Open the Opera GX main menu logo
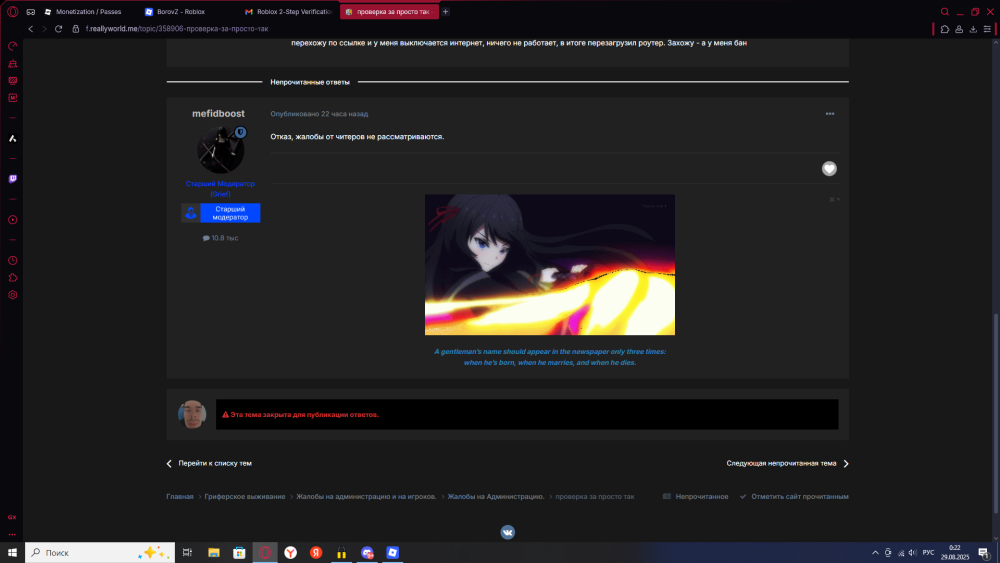The width and height of the screenshot is (1000, 563). [x=12, y=11]
